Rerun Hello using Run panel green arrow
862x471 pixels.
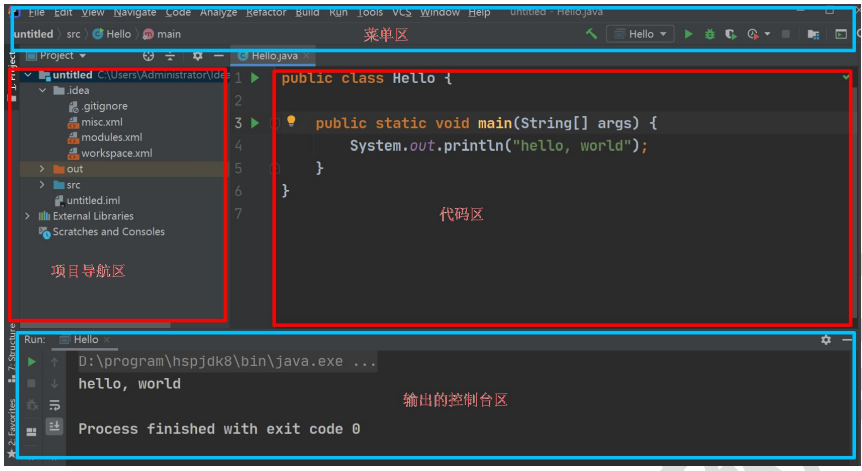pos(32,362)
